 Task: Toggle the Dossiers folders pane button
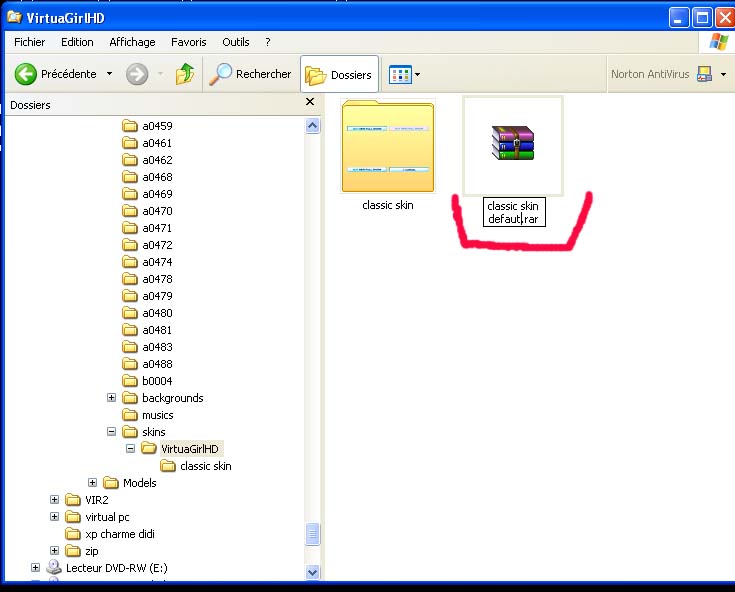pos(339,75)
